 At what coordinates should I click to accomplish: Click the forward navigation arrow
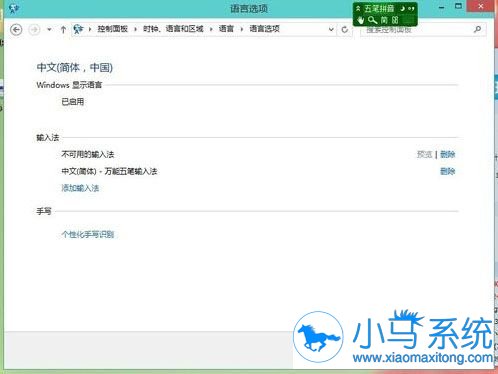coord(34,30)
